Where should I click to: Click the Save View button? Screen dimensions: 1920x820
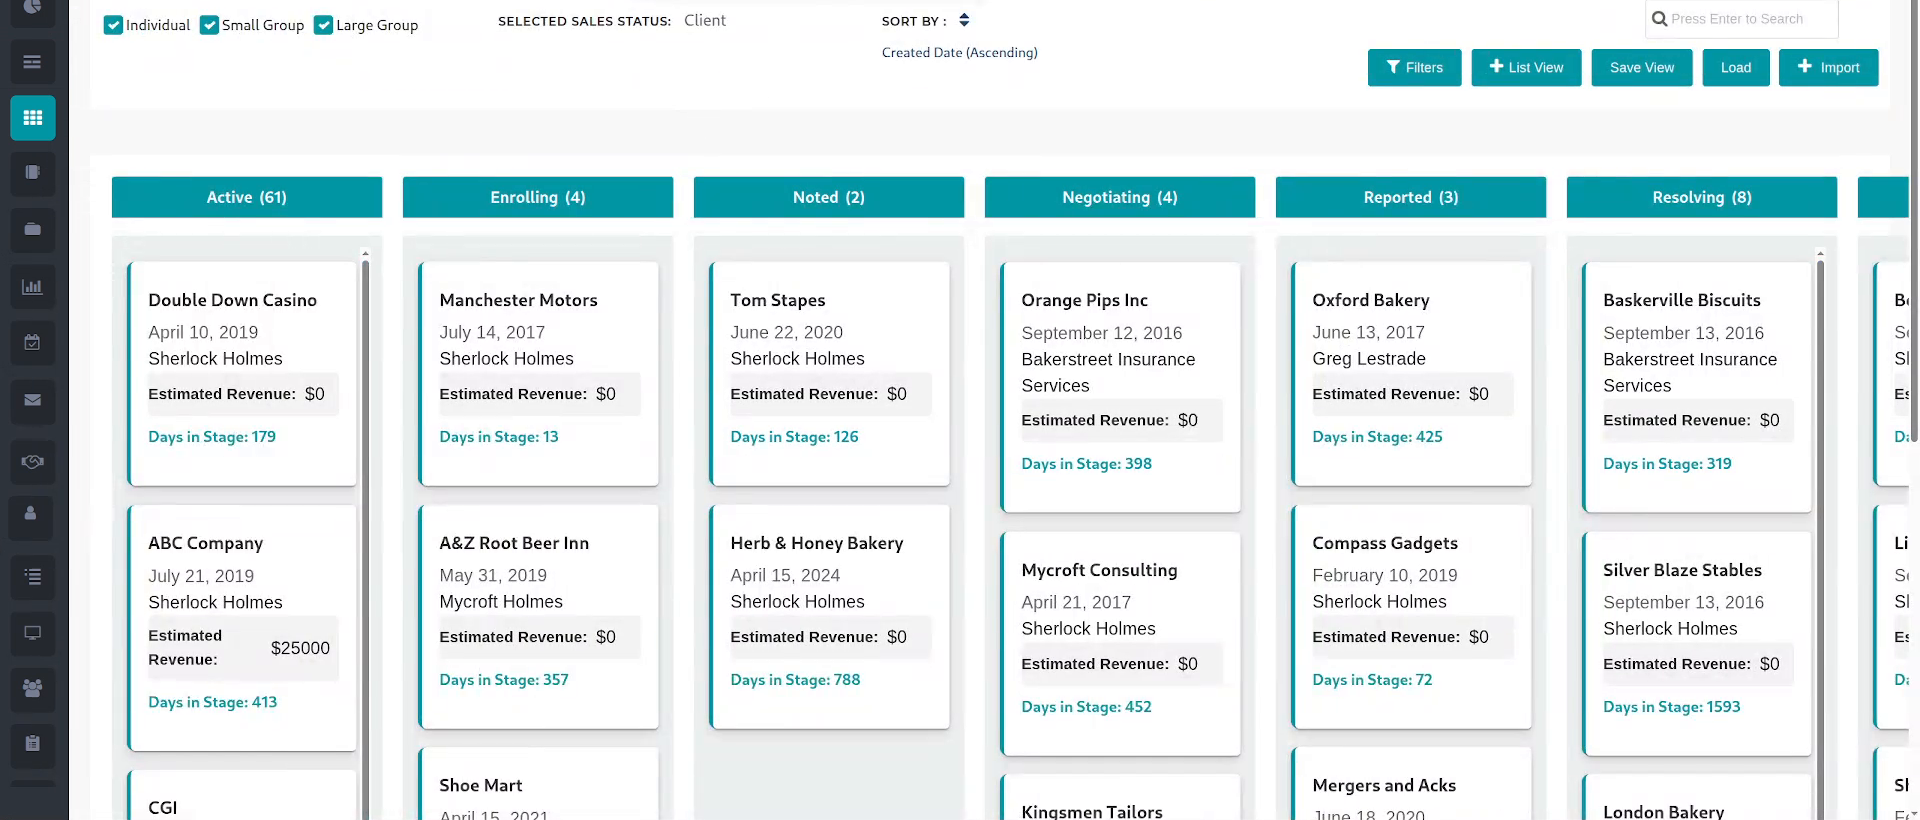point(1641,68)
